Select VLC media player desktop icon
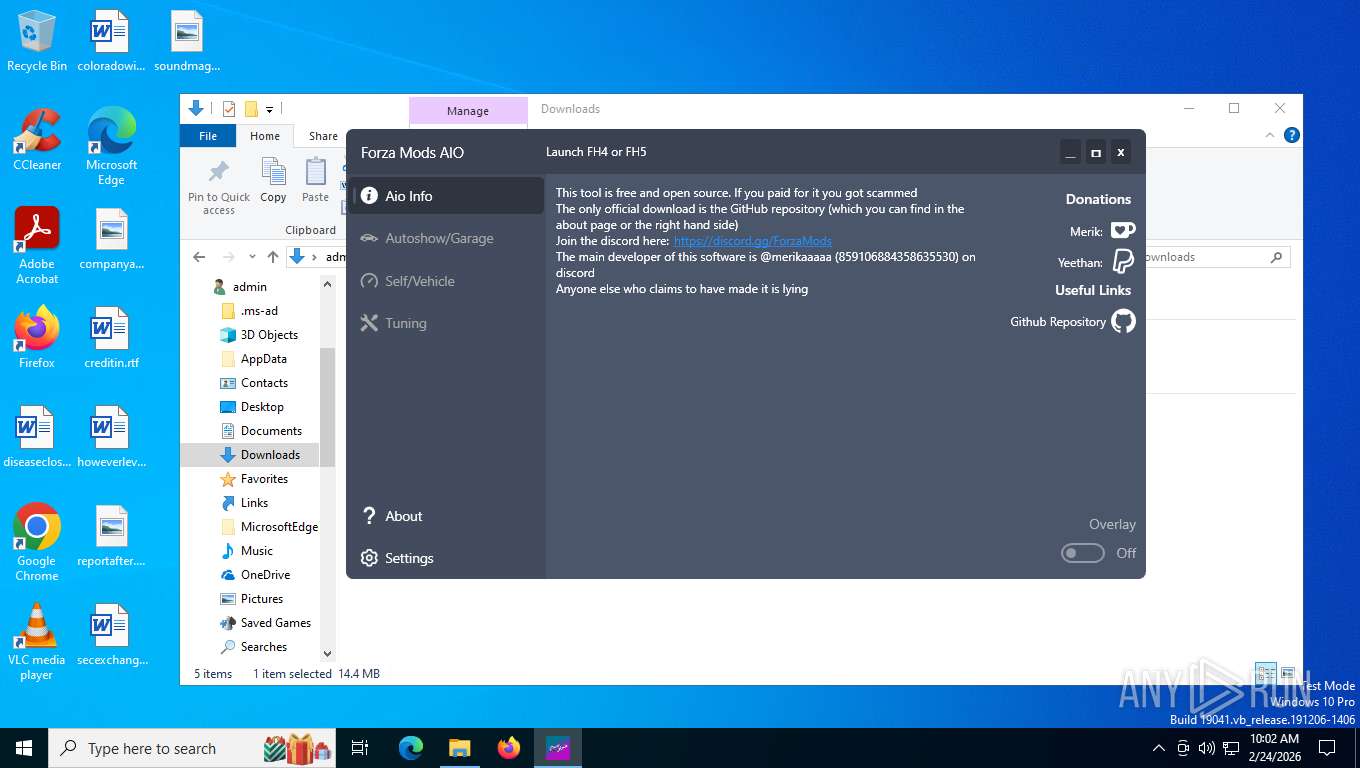 [37, 642]
